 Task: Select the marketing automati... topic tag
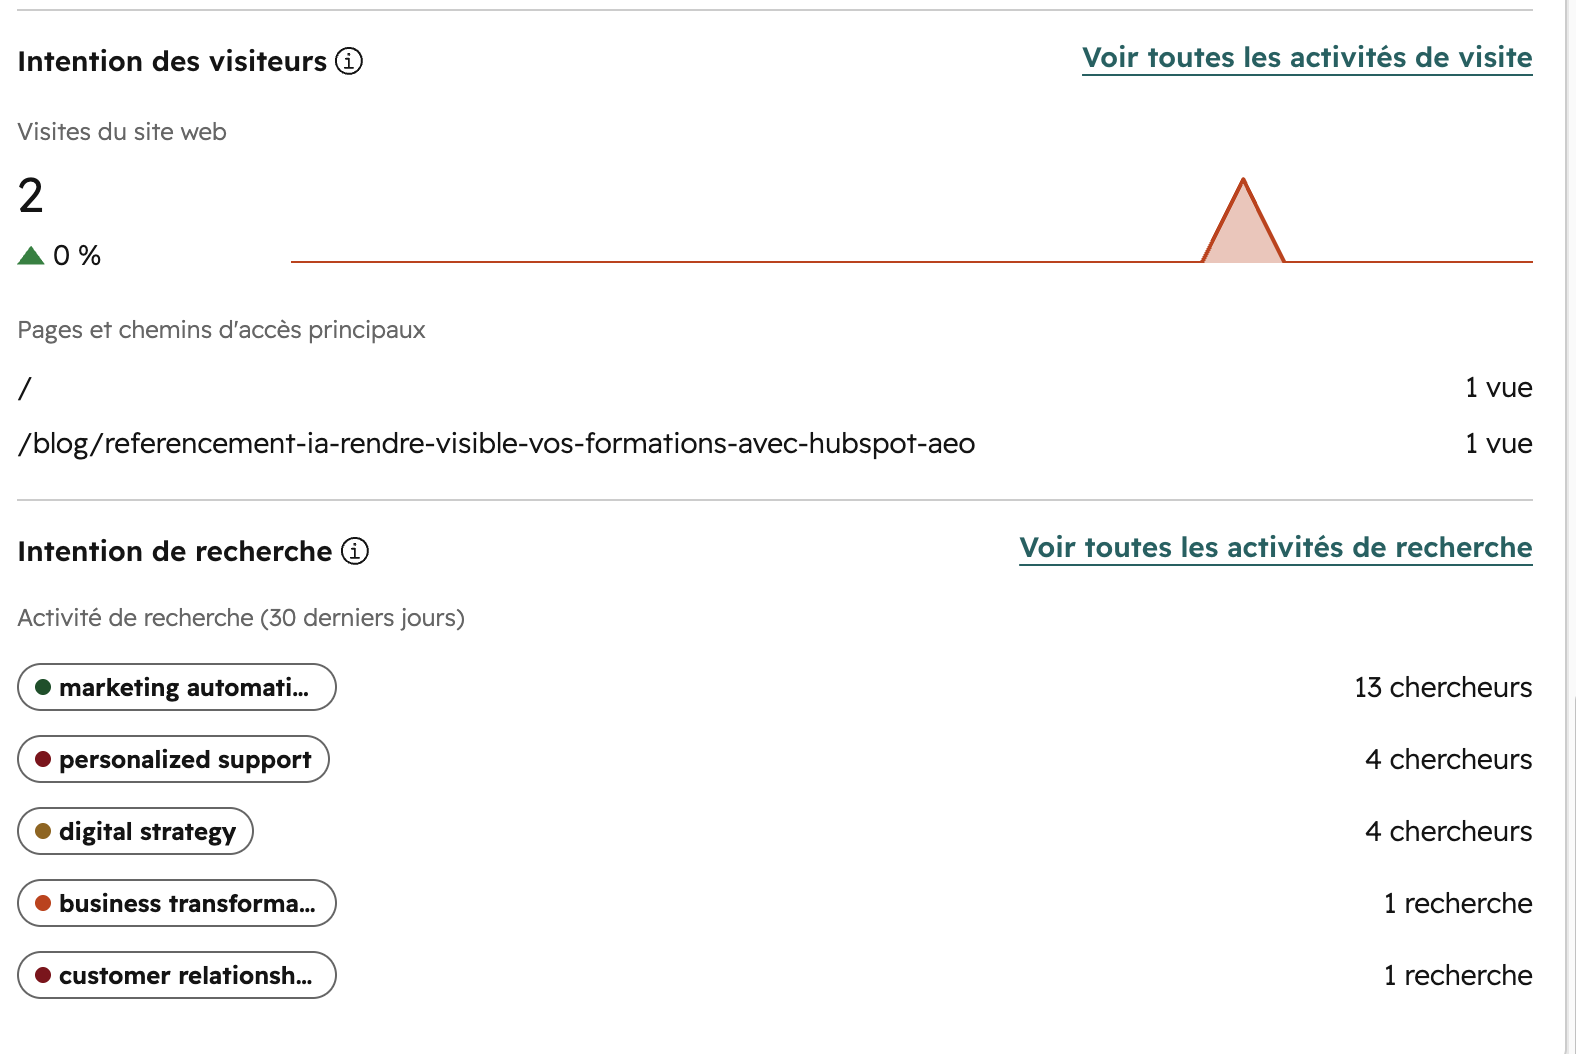(177, 687)
